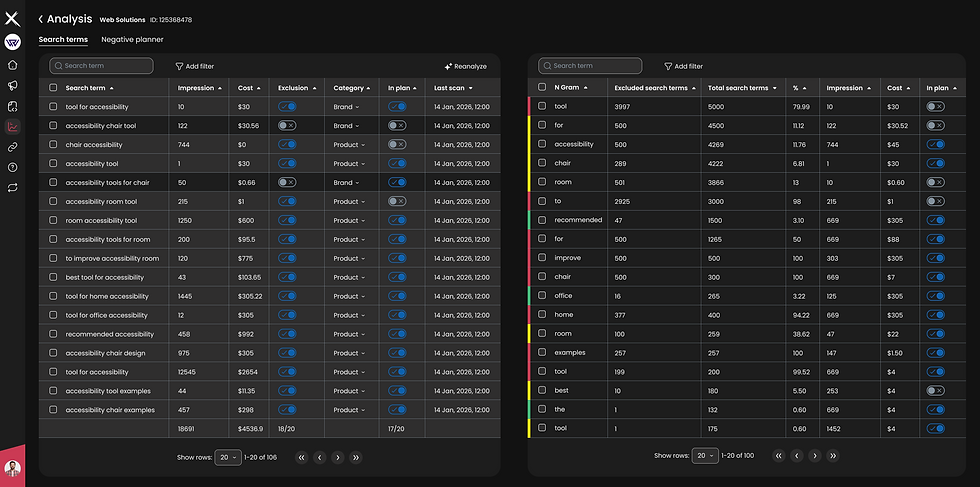Click the X logo in the sidebar
The height and width of the screenshot is (487, 980).
pyautogui.click(x=12, y=19)
